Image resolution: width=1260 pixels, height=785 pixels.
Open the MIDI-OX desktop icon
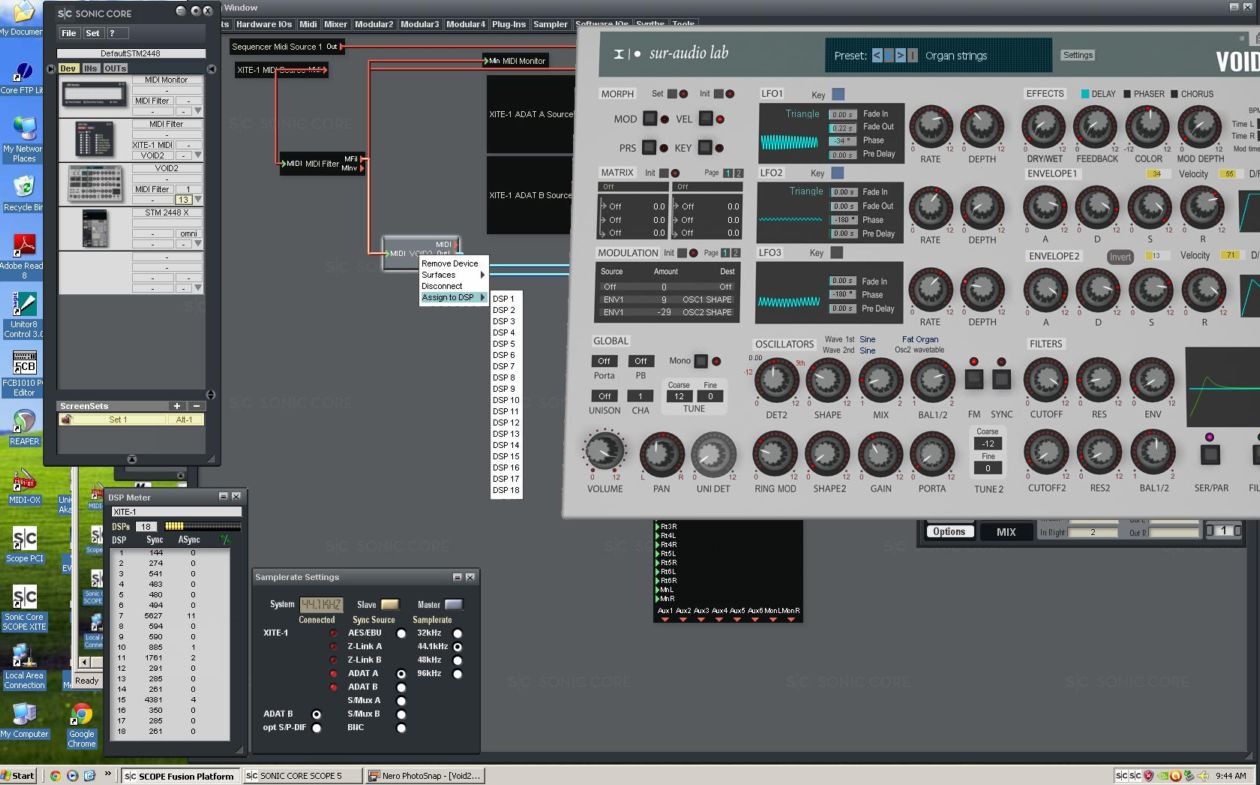coord(23,487)
